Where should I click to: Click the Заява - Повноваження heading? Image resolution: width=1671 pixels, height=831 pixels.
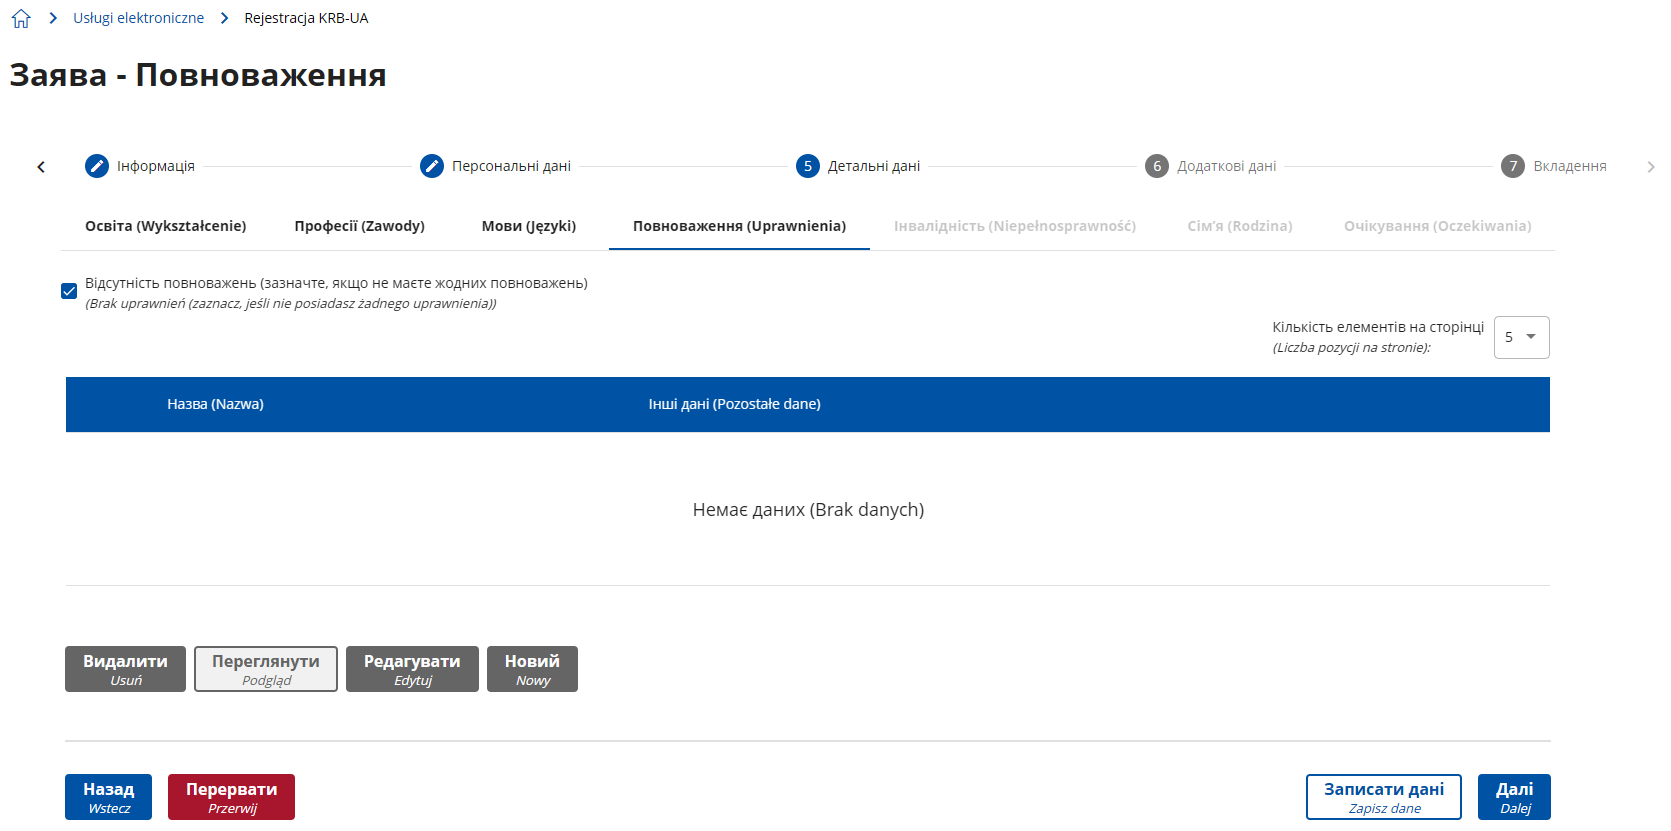[198, 75]
